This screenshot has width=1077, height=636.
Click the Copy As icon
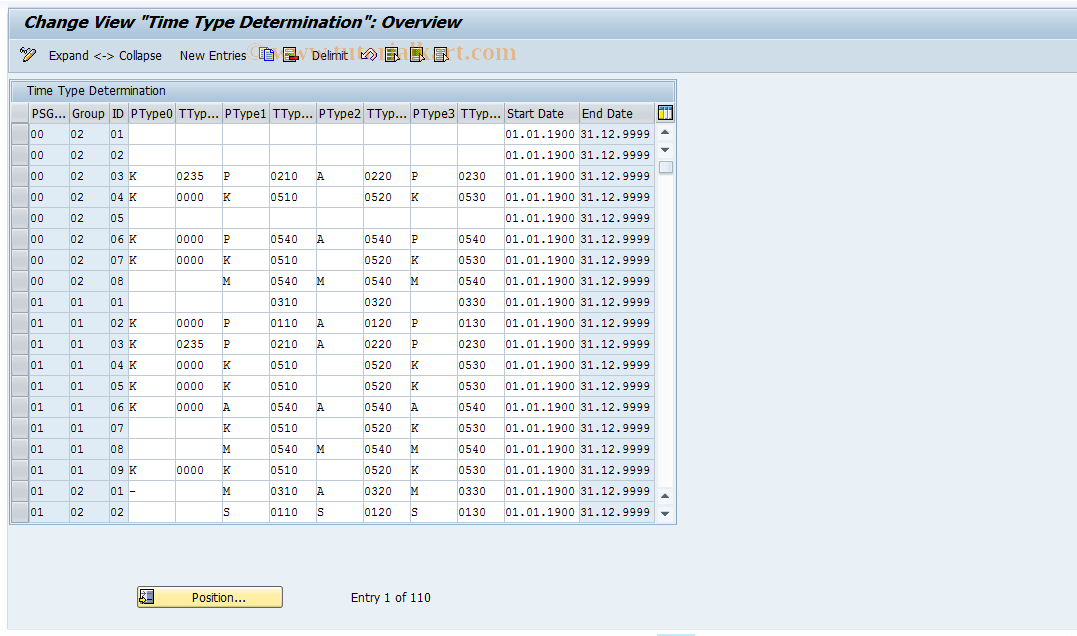click(267, 55)
